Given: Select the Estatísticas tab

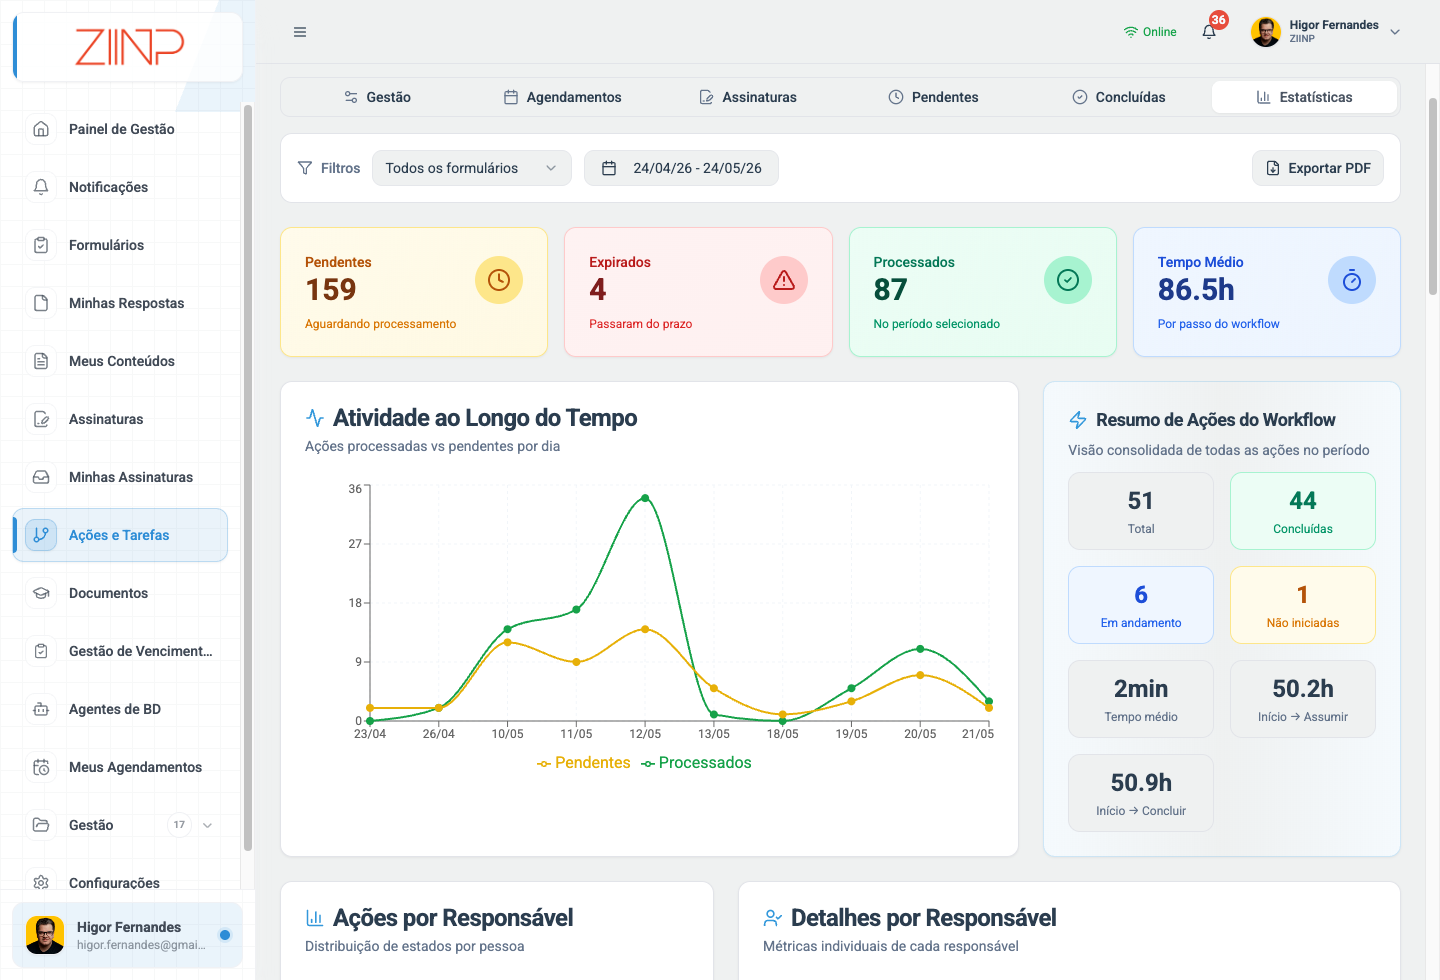Looking at the screenshot, I should coord(1304,97).
